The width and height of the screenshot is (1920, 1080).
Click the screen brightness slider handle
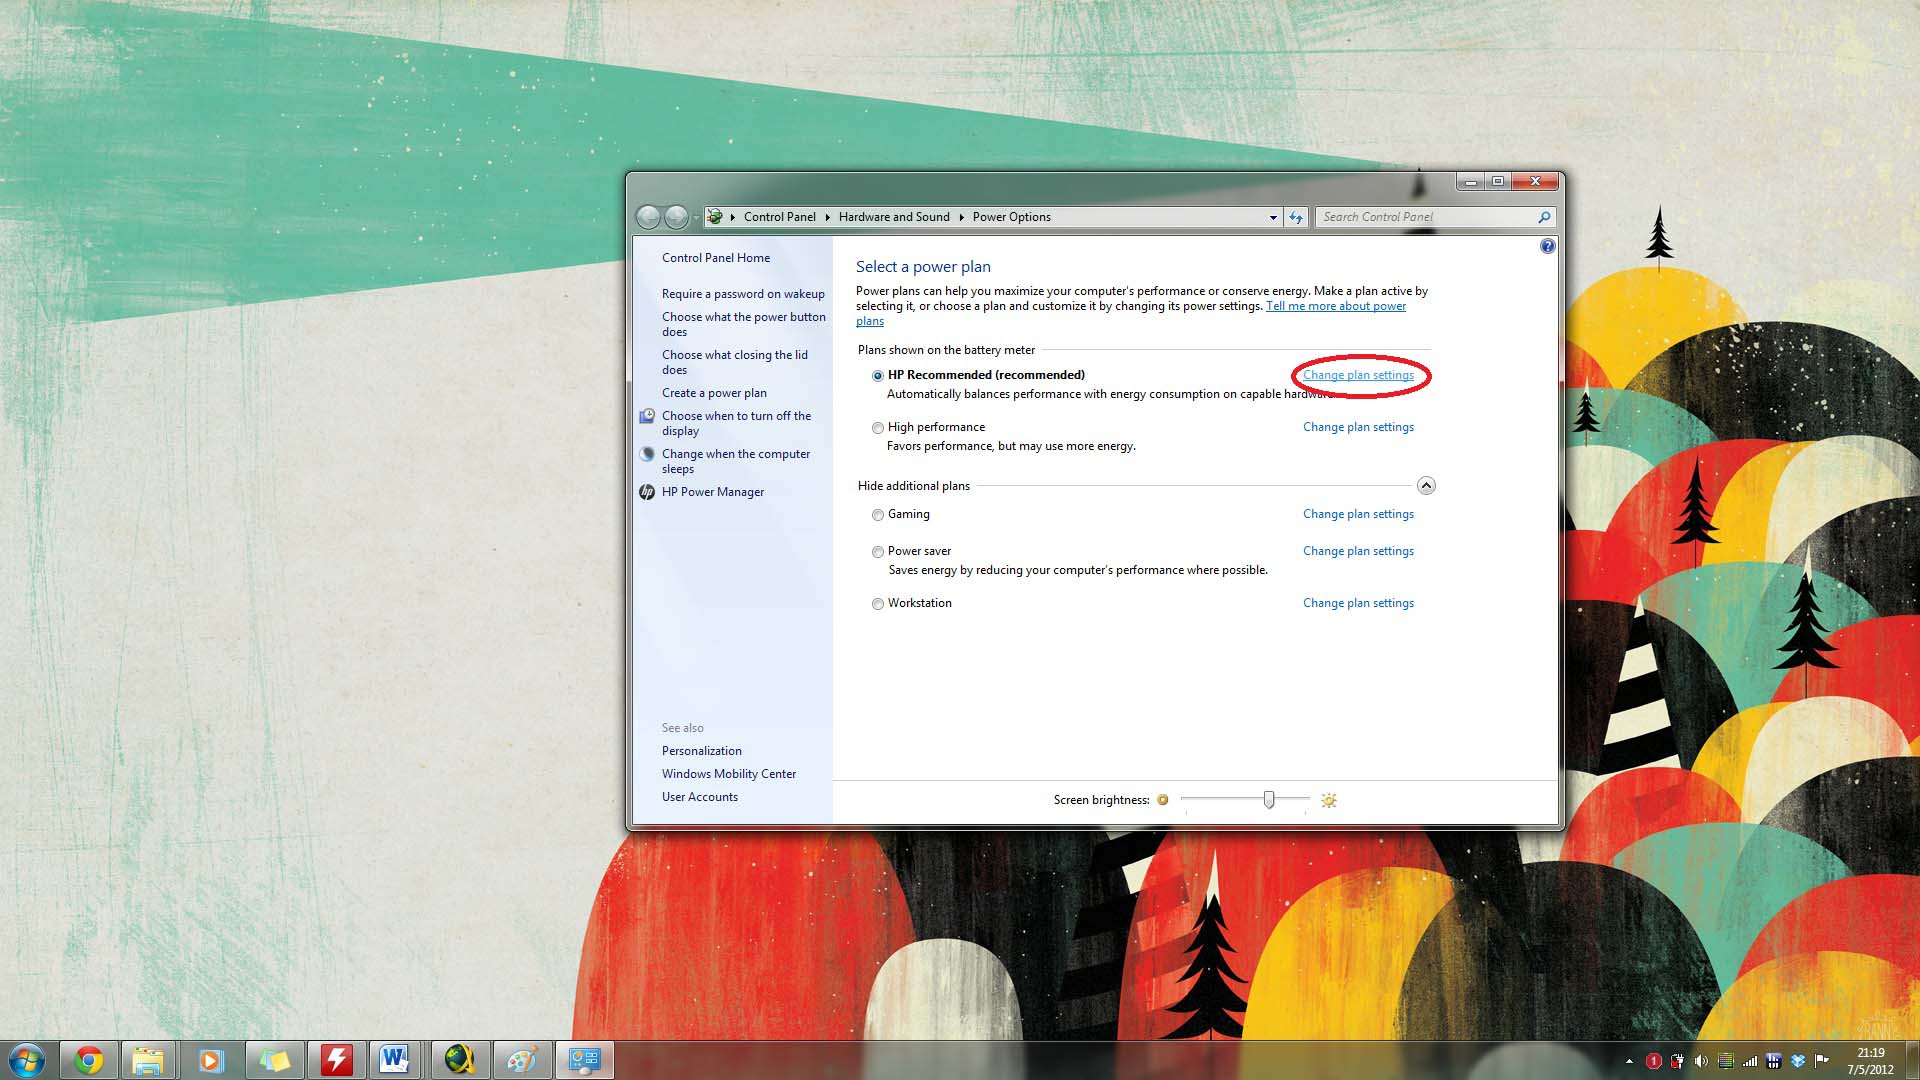[x=1269, y=799]
